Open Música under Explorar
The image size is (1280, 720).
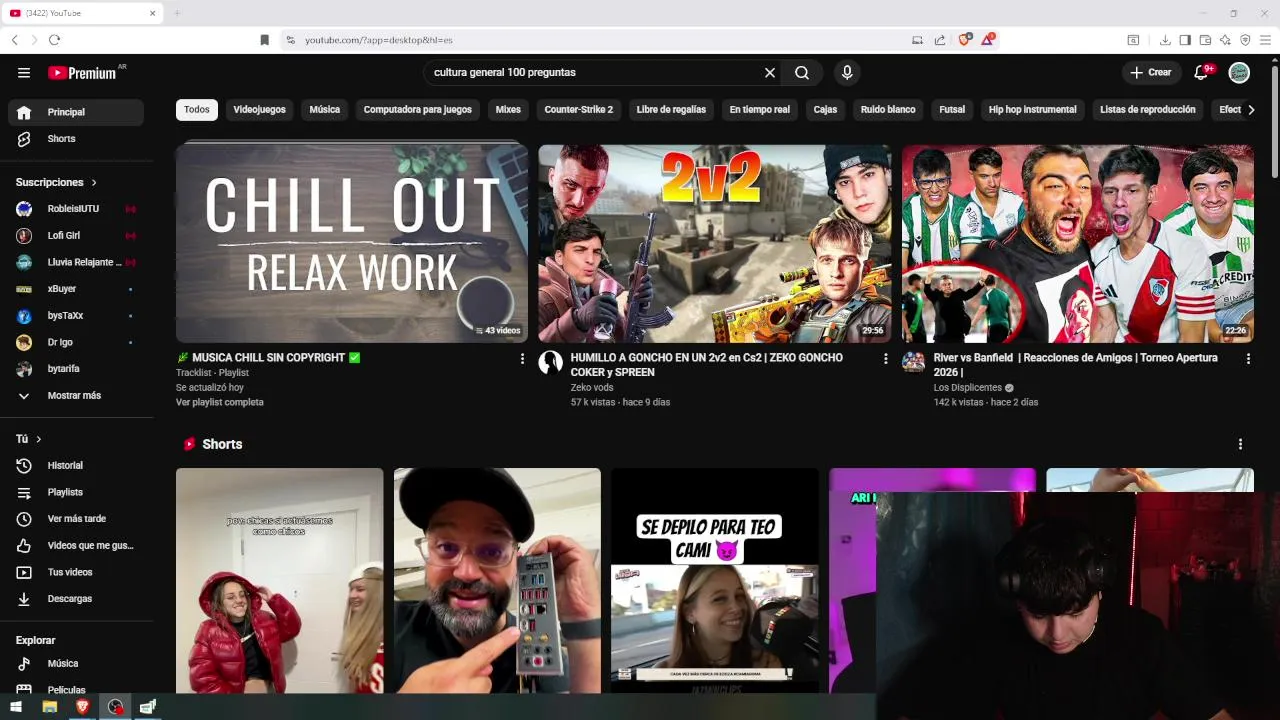(76, 664)
